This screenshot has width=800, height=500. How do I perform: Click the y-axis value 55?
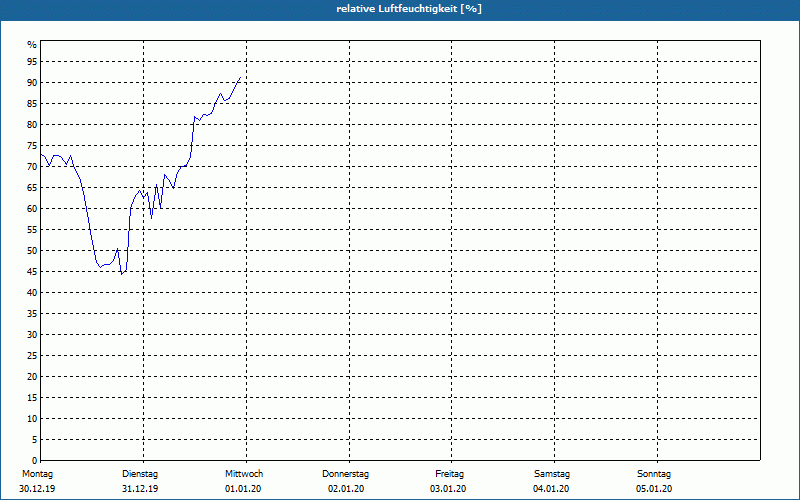pos(32,230)
